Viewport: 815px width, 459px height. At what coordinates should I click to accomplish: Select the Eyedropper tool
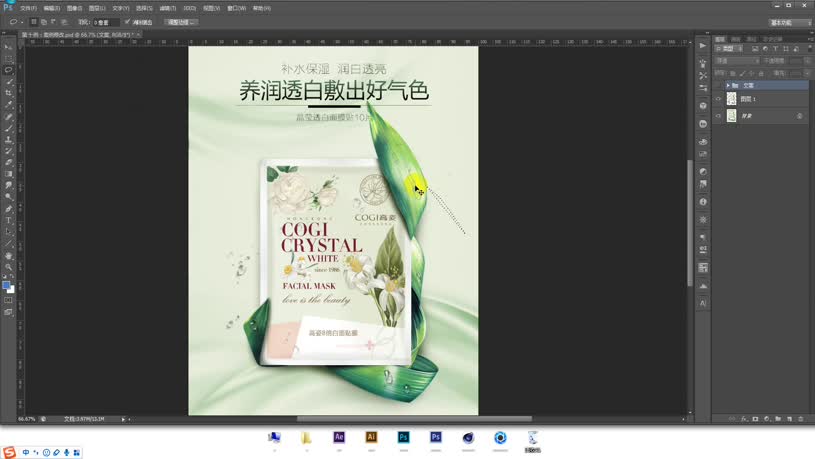(8, 104)
